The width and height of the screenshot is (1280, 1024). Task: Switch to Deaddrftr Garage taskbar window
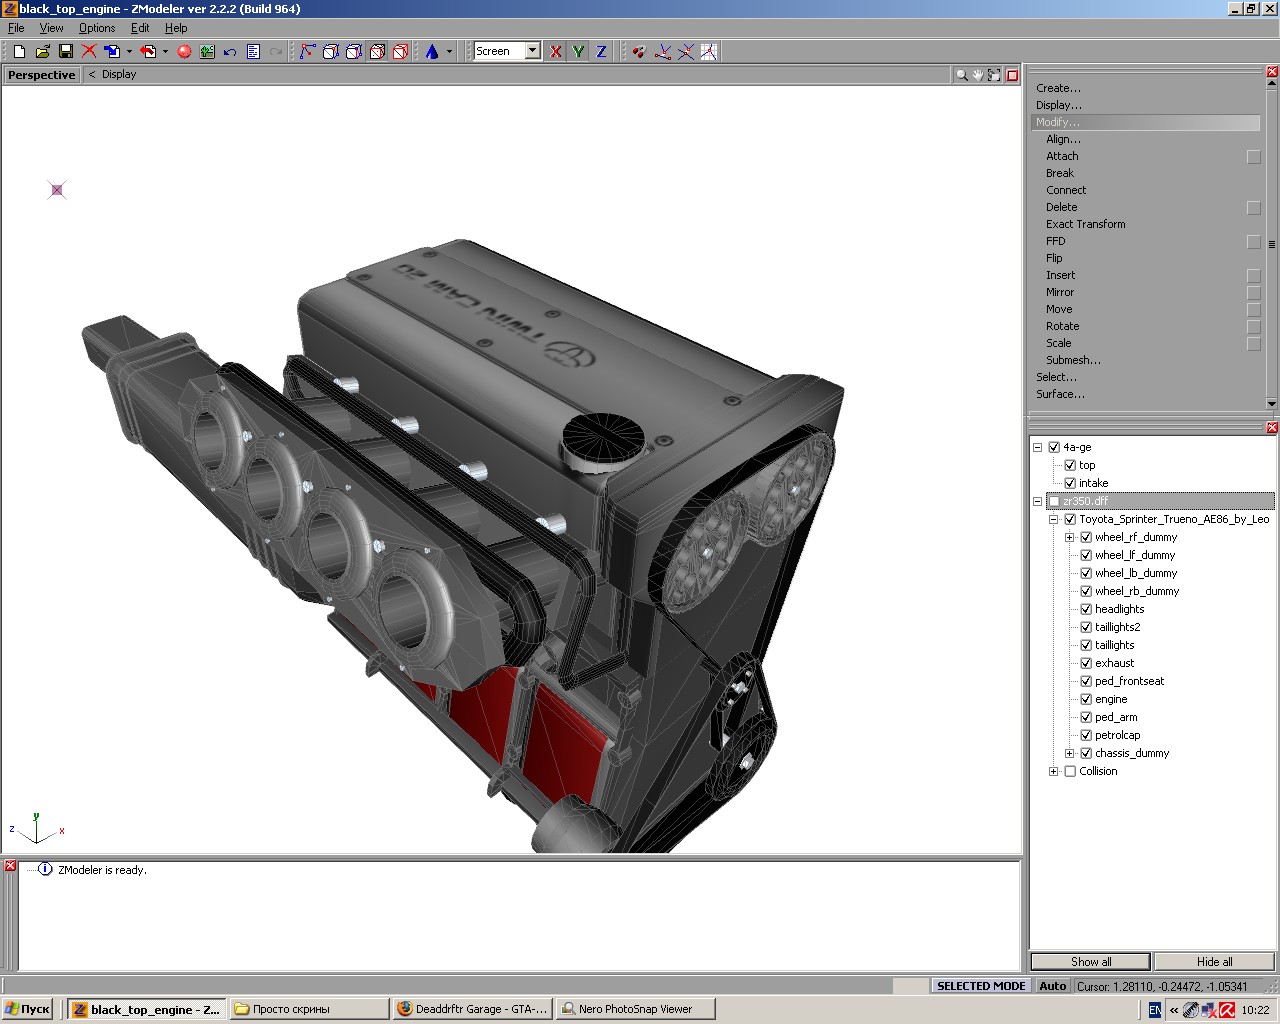pyautogui.click(x=471, y=1009)
